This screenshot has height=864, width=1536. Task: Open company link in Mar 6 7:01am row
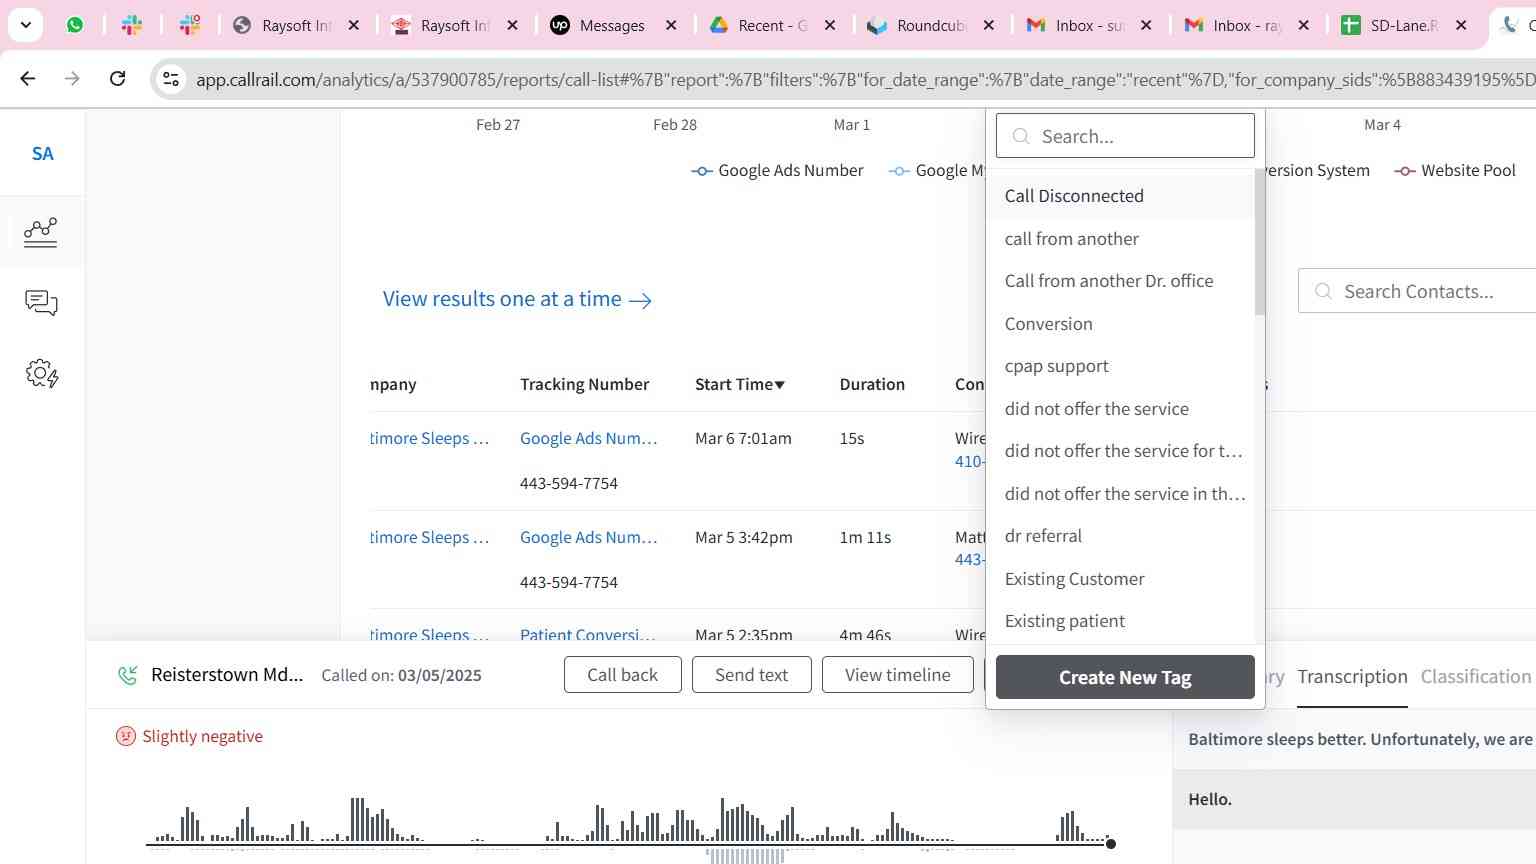430,438
